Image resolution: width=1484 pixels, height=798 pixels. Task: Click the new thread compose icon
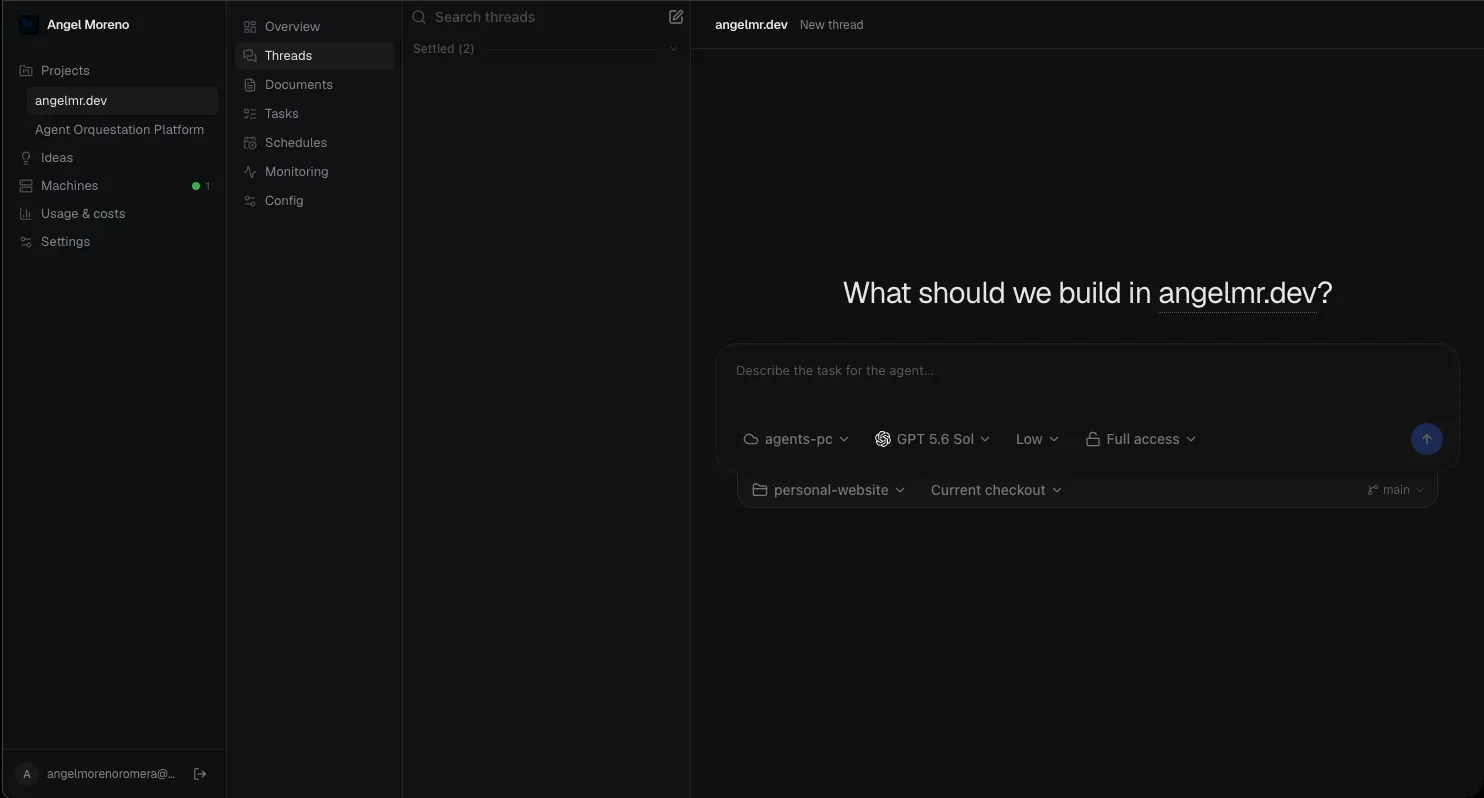pos(676,17)
